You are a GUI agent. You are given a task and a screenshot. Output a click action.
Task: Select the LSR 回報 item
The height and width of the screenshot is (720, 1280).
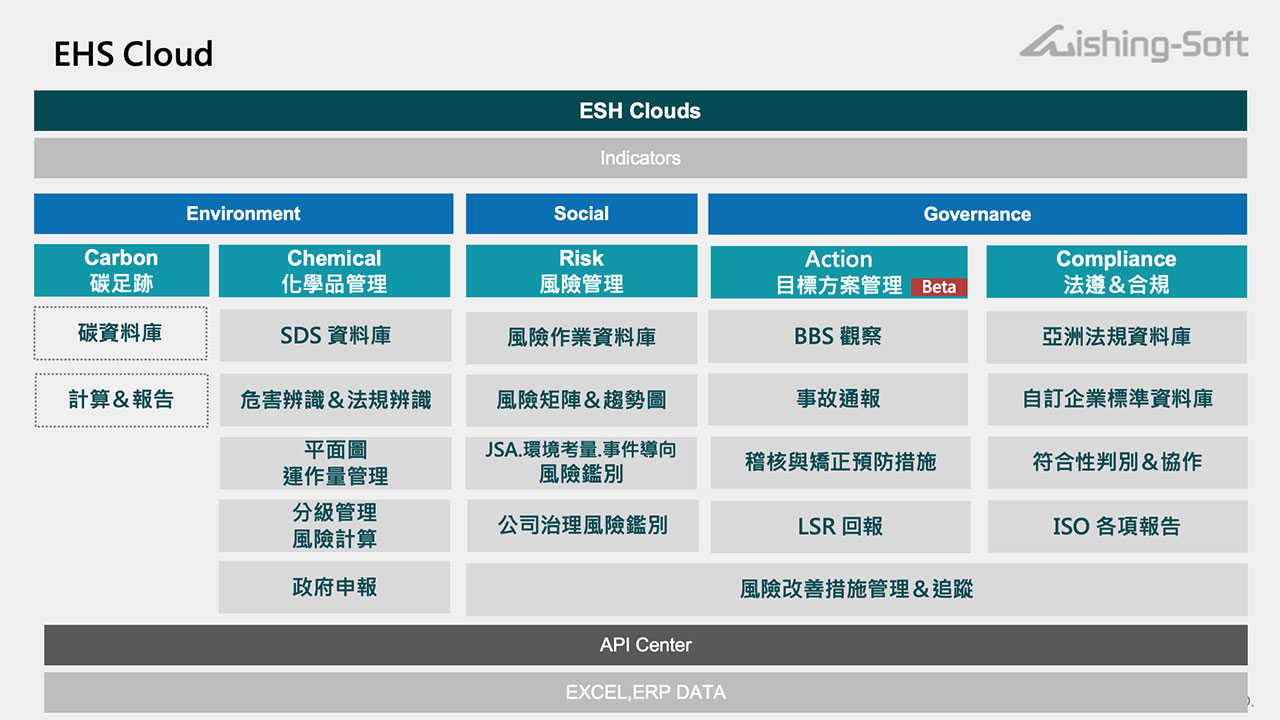coord(840,527)
